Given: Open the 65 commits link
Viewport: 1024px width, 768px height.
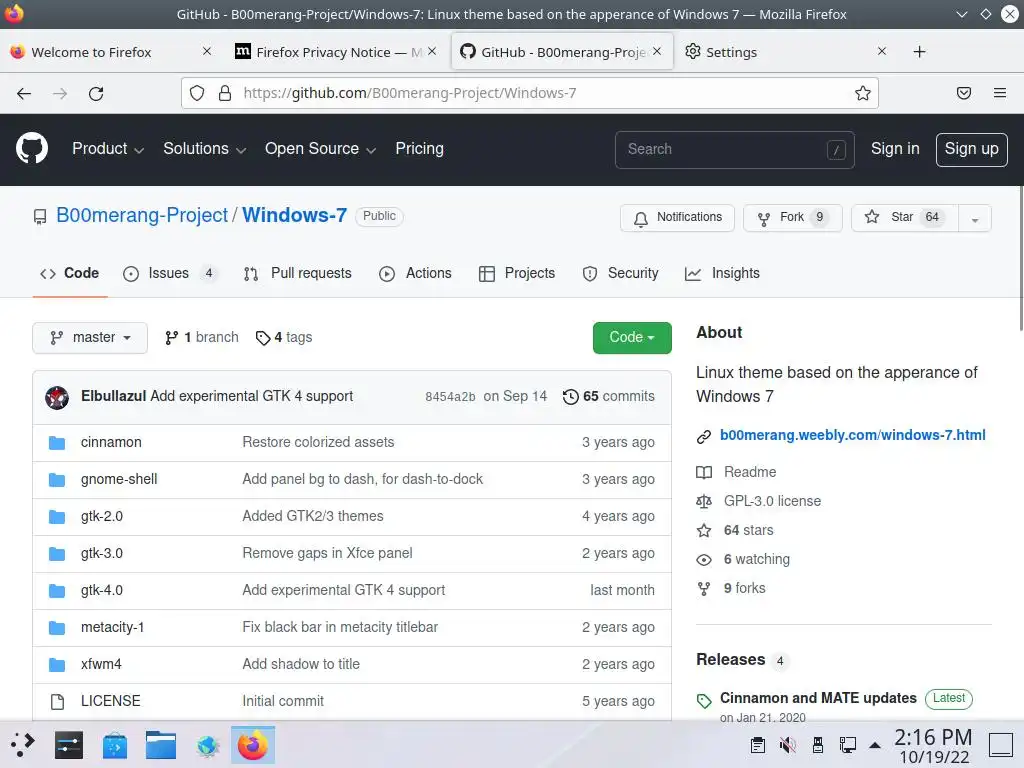Looking at the screenshot, I should [609, 396].
